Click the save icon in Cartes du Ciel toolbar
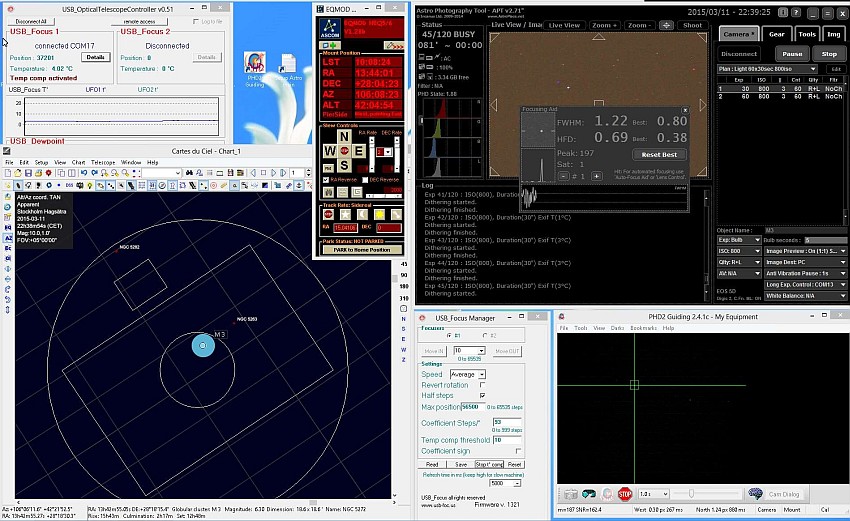The width and height of the screenshot is (850, 521). pyautogui.click(x=28, y=173)
